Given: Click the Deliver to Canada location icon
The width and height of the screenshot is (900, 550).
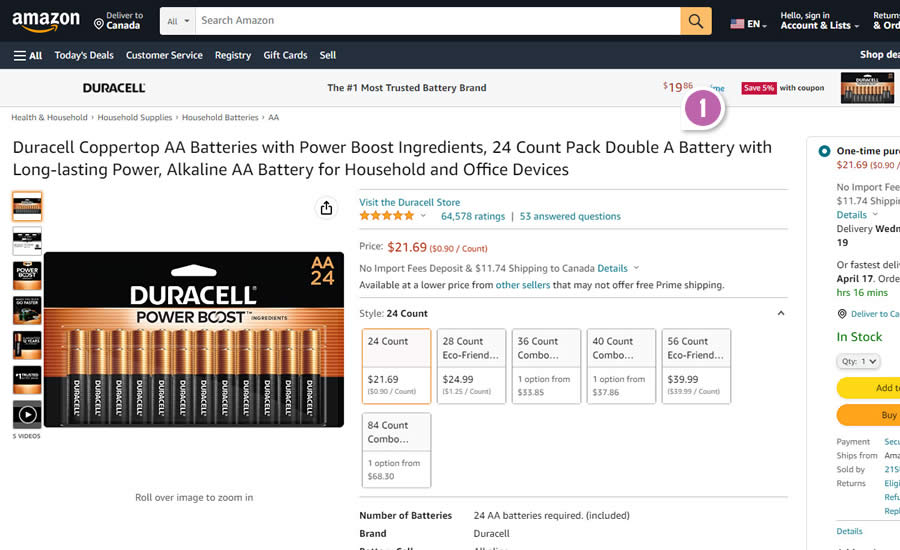Looking at the screenshot, I should [x=99, y=22].
